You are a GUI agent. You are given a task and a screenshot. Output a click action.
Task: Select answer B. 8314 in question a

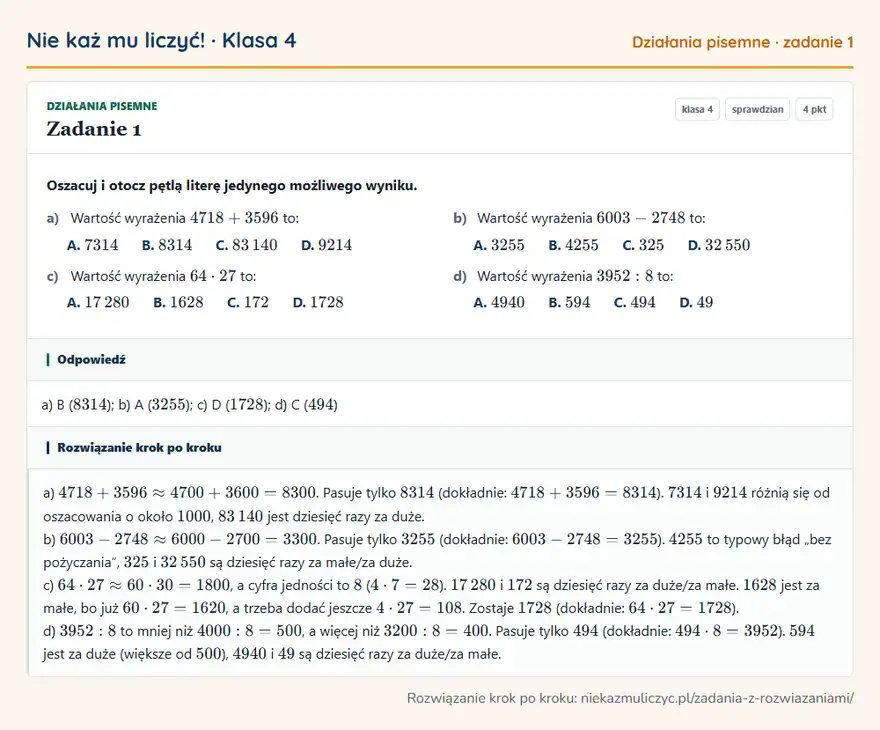(x=167, y=245)
